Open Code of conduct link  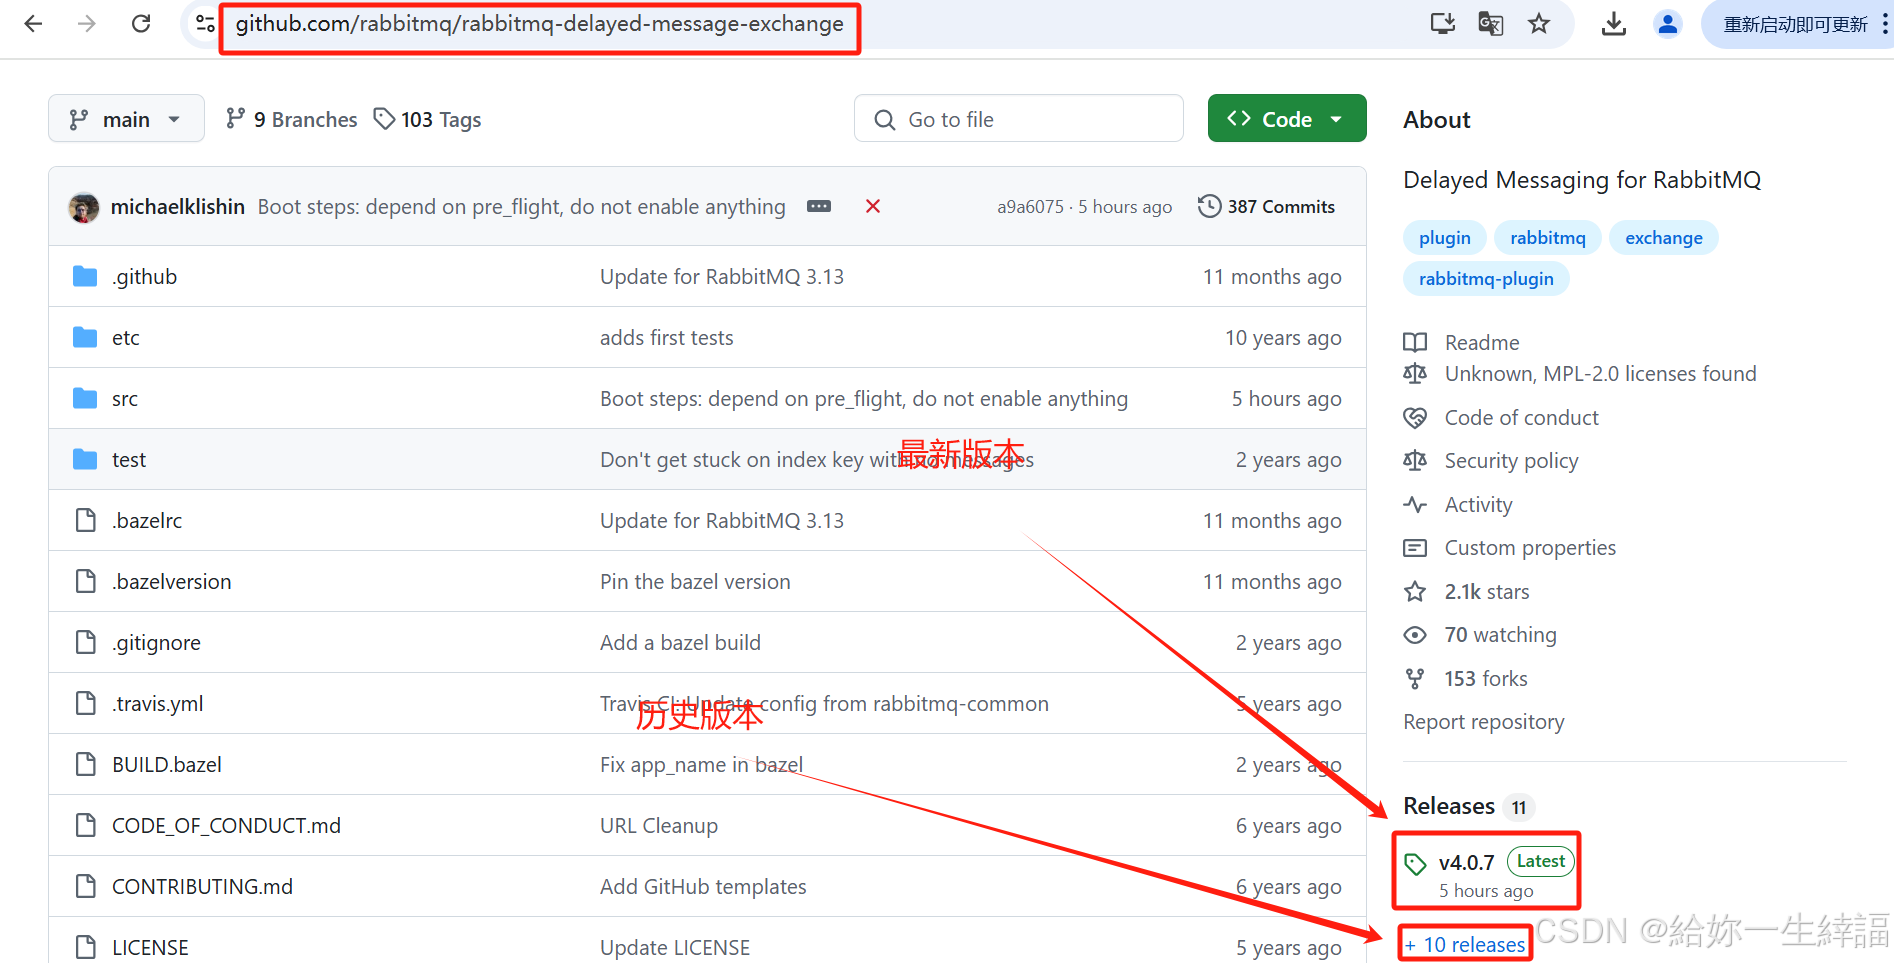pos(1501,418)
